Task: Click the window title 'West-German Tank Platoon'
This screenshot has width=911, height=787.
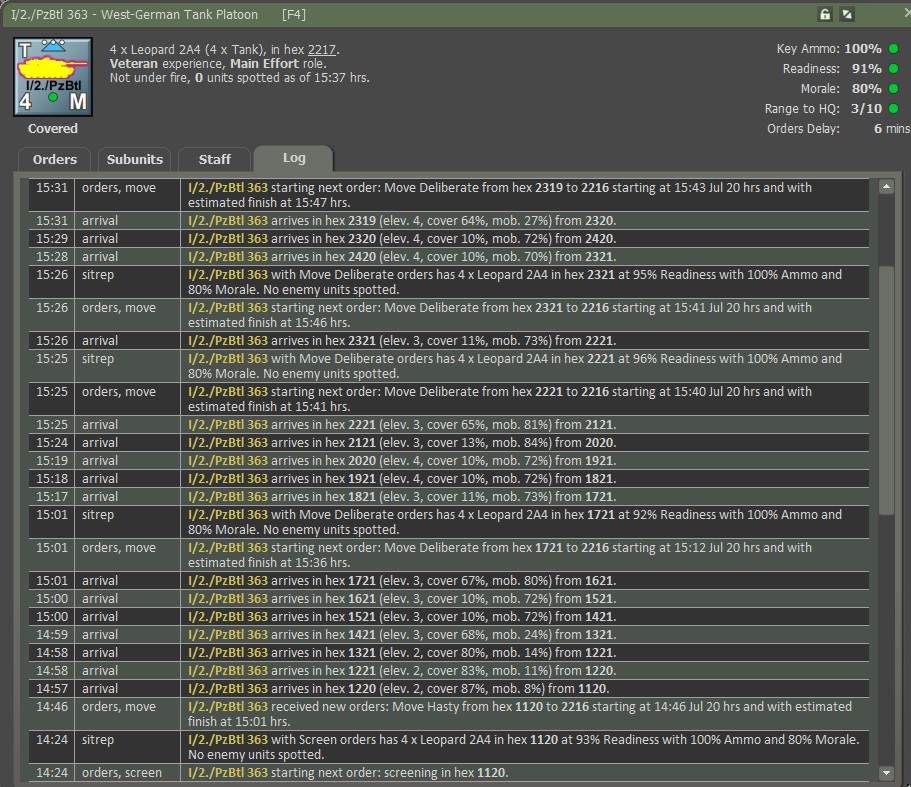Action: pos(180,15)
